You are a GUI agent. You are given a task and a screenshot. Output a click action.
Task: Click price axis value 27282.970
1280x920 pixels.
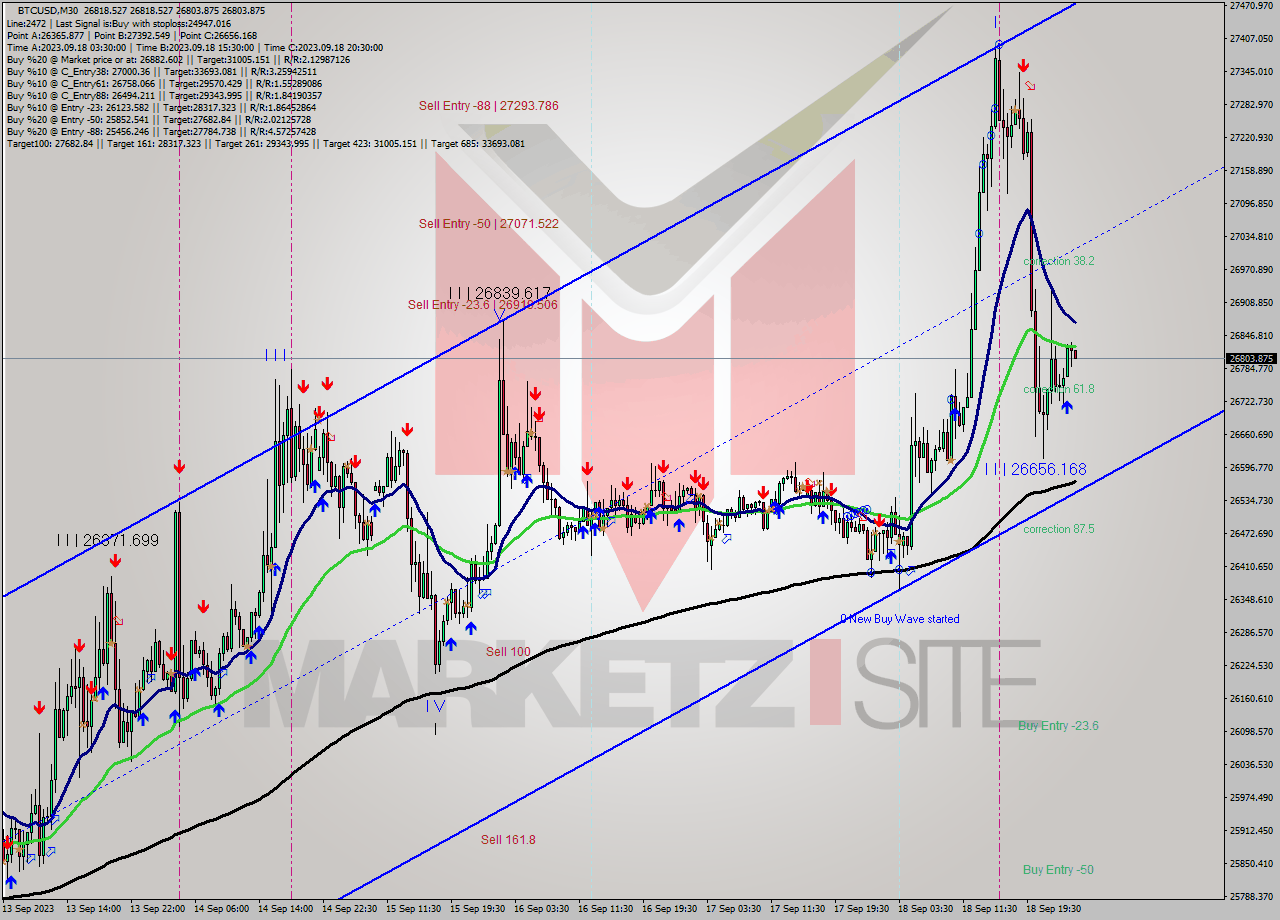[1250, 104]
